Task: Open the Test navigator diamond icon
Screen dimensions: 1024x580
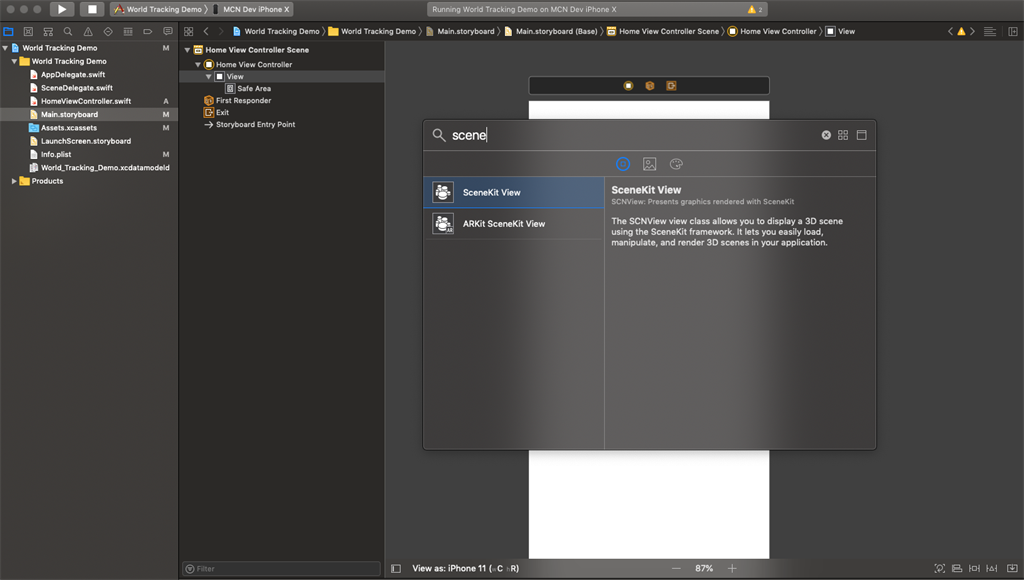Action: [x=108, y=31]
